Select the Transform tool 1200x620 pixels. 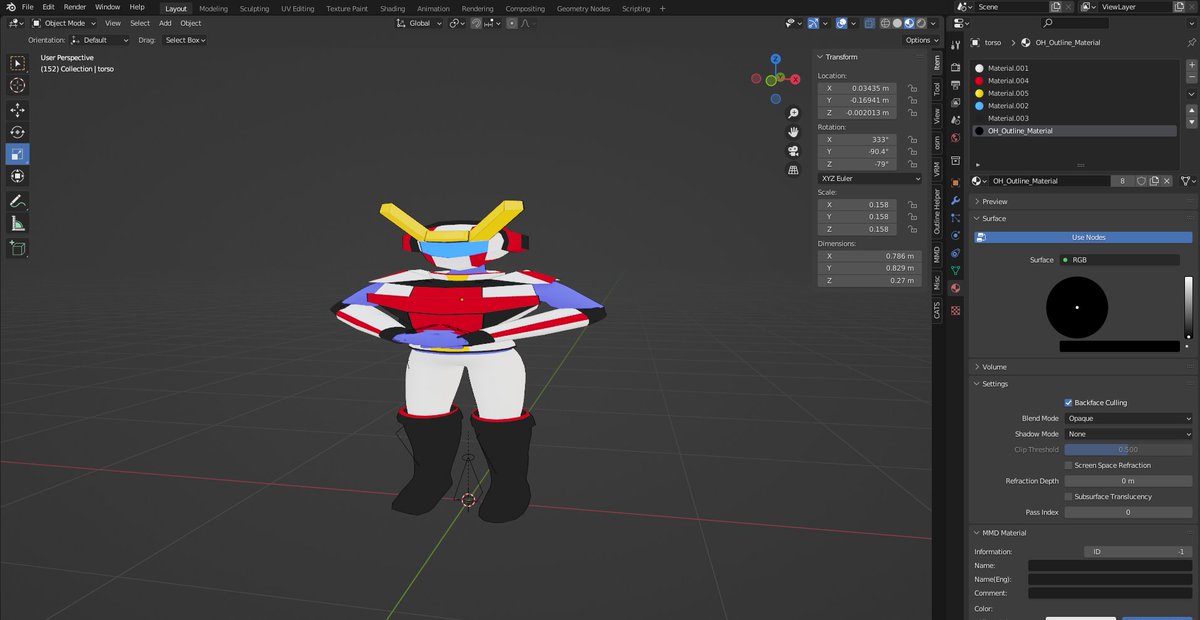click(18, 176)
